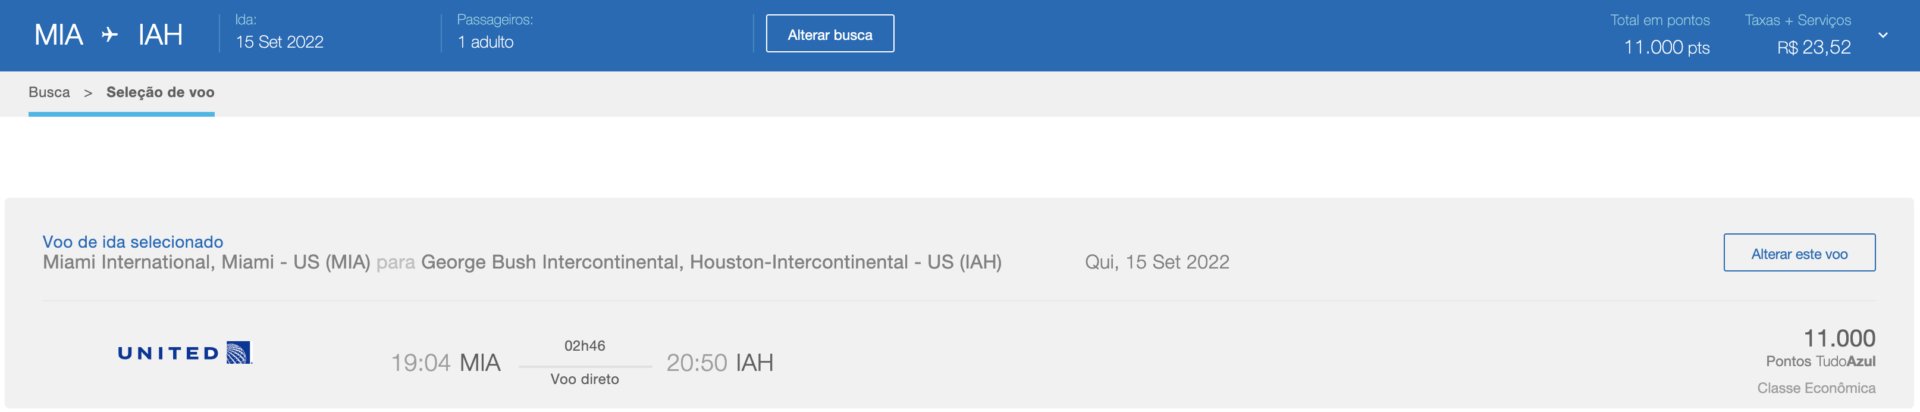The width and height of the screenshot is (1920, 412).
Task: Click the United airline logo
Action: click(185, 353)
